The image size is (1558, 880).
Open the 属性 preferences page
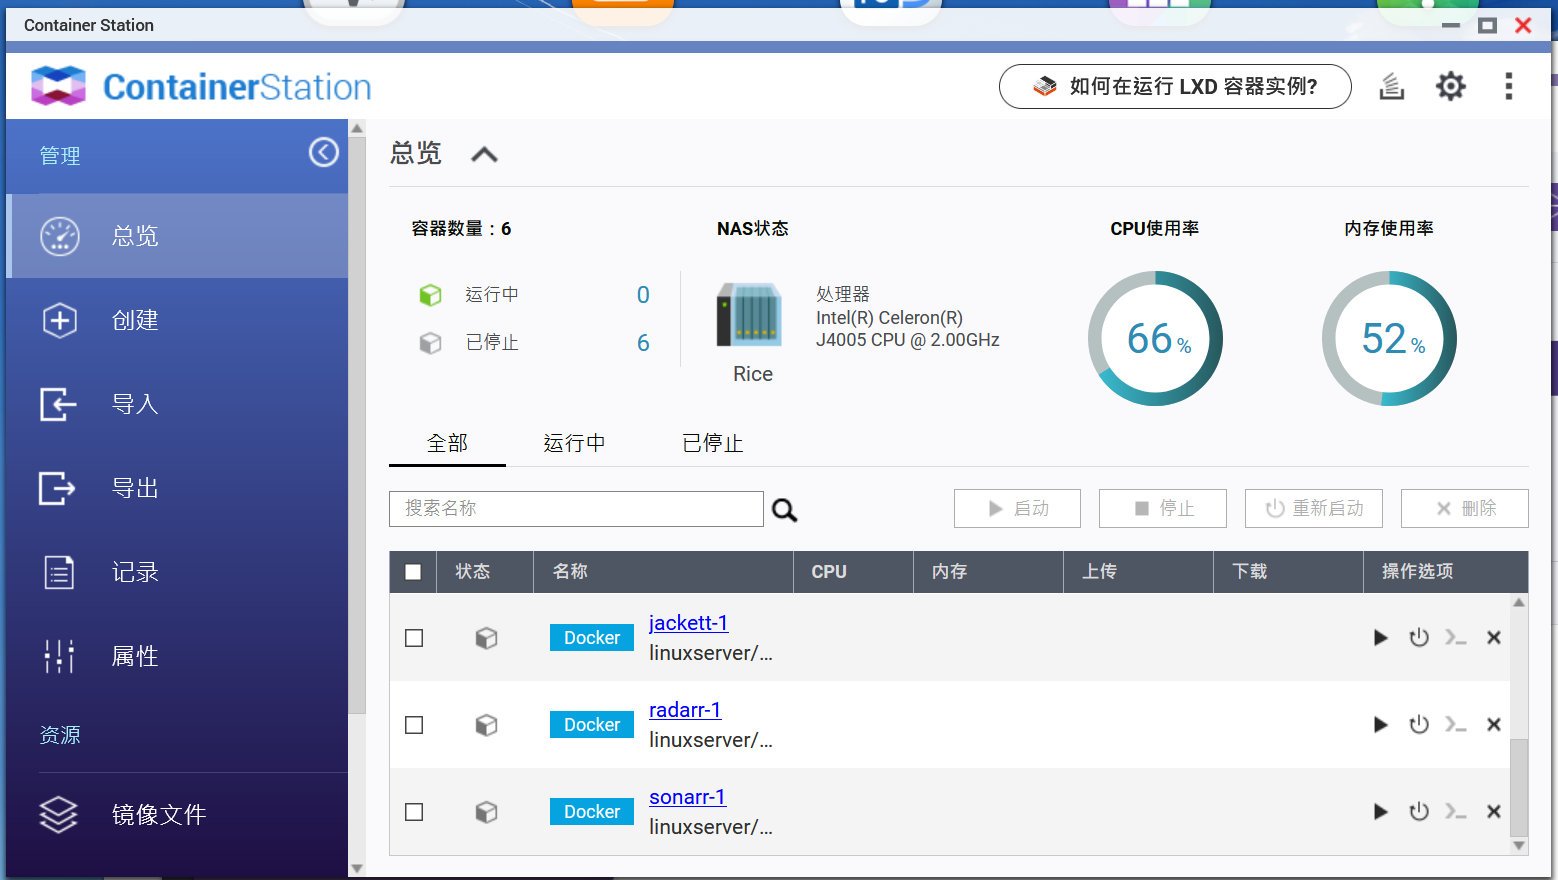(177, 656)
